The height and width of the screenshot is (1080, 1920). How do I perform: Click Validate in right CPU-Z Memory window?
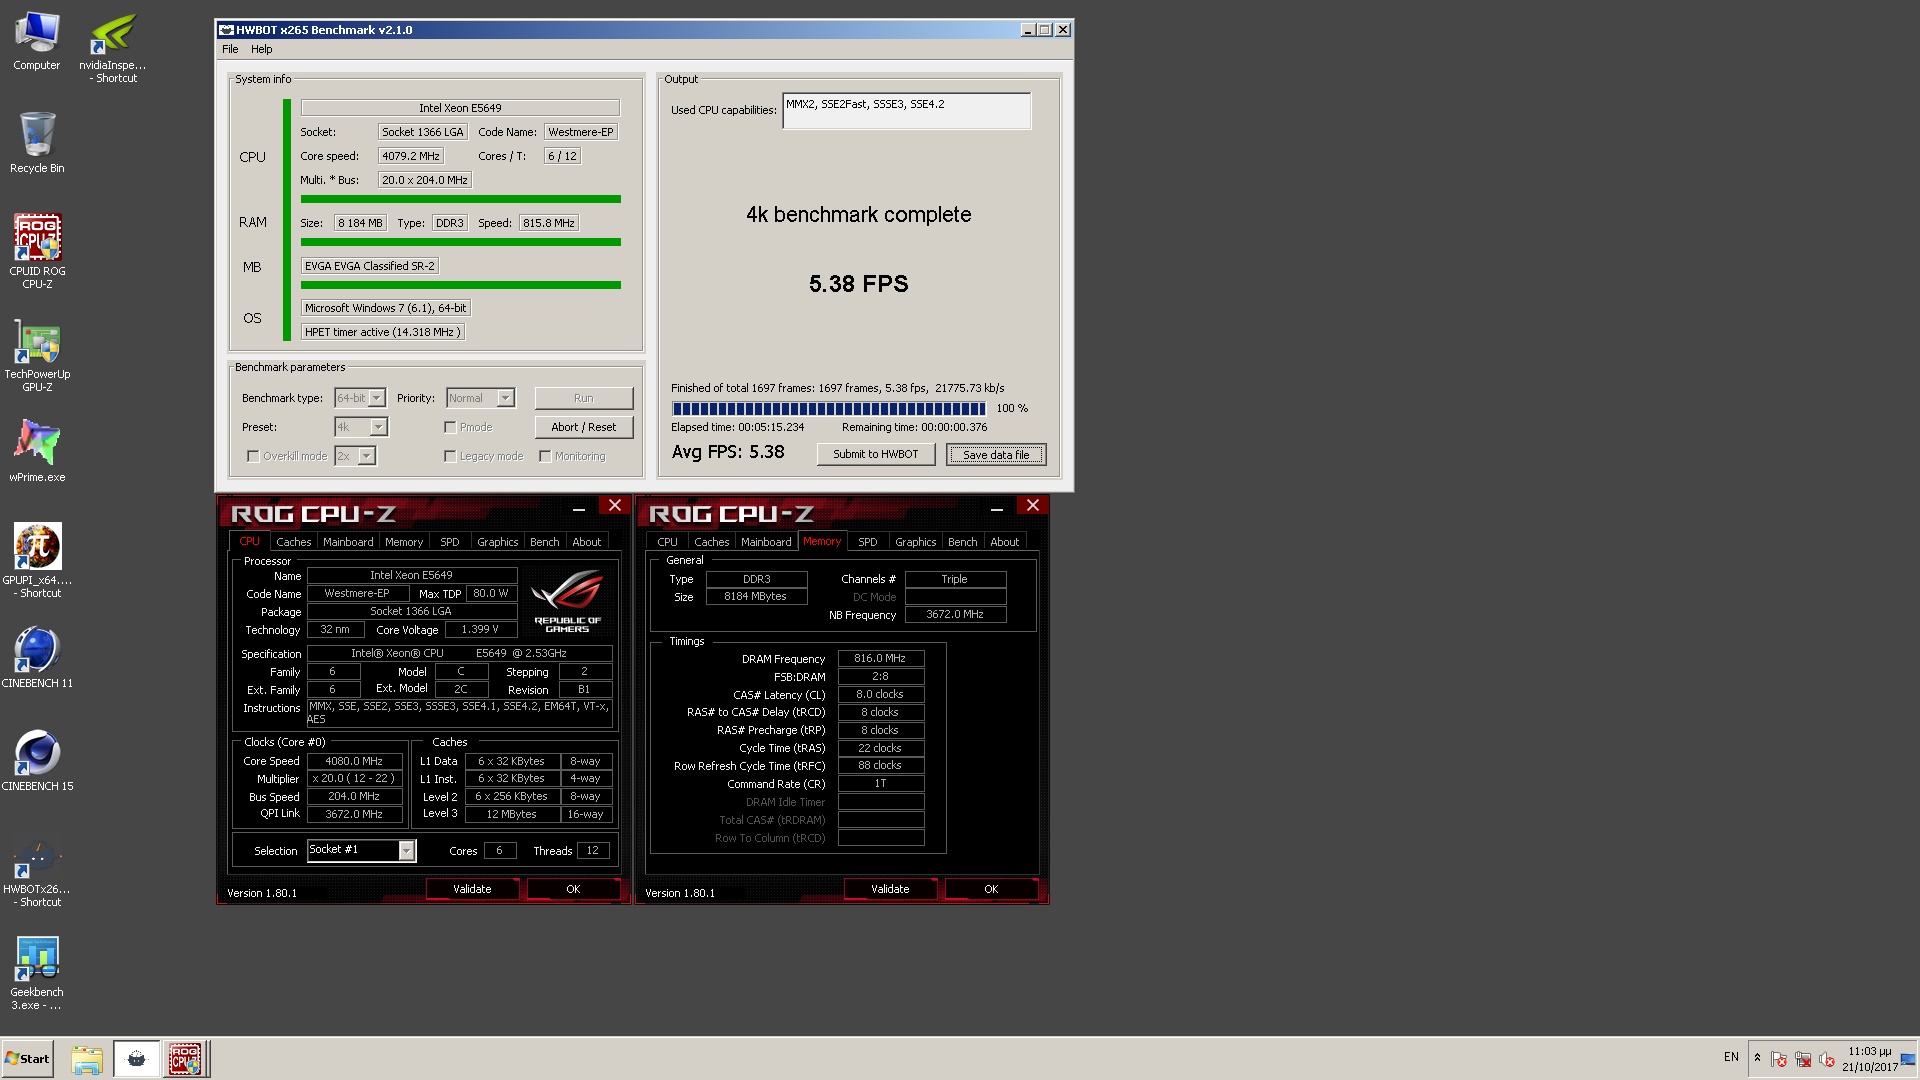890,889
